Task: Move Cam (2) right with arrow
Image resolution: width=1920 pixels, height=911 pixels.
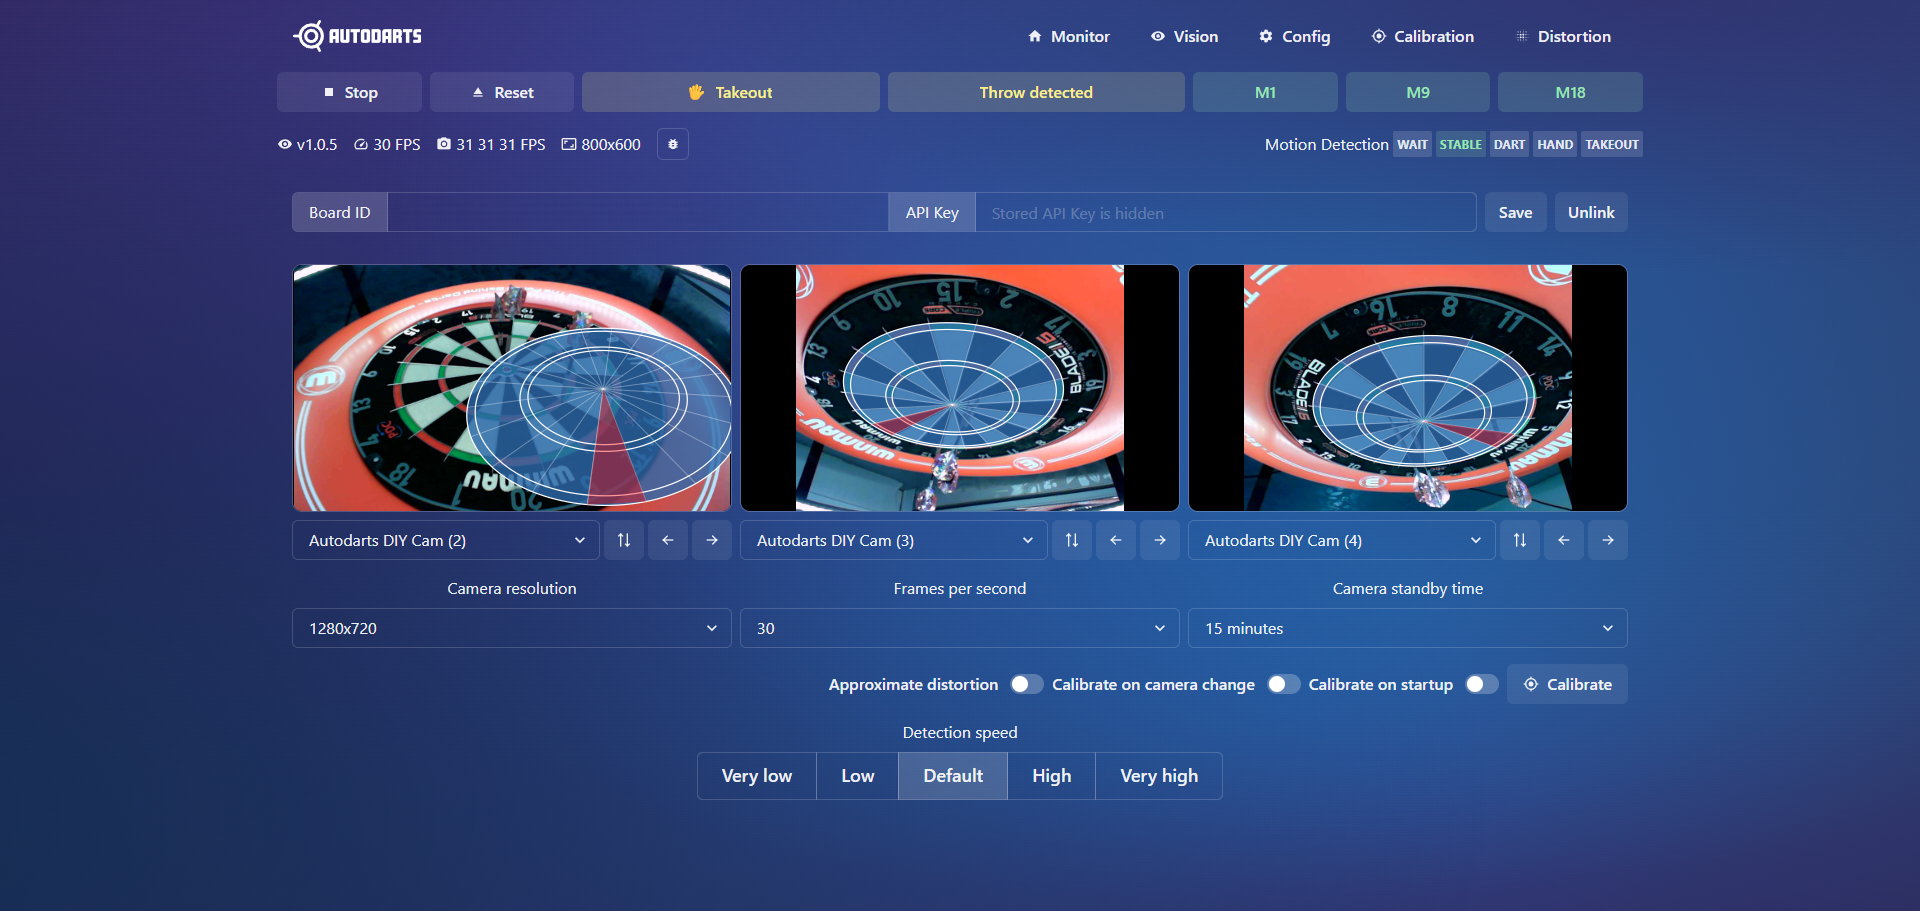Action: coord(712,540)
